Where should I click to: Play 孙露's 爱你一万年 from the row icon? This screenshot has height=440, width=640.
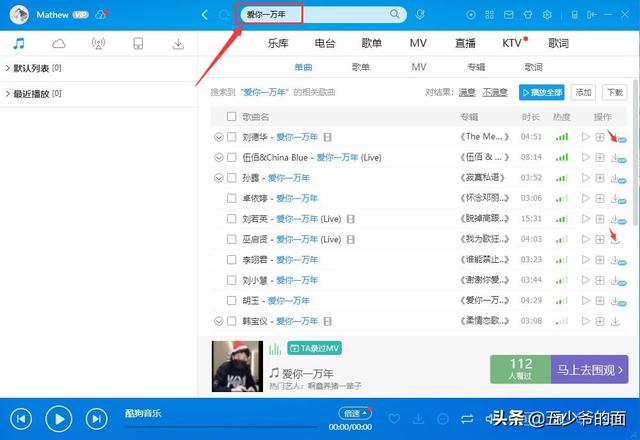[x=586, y=178]
